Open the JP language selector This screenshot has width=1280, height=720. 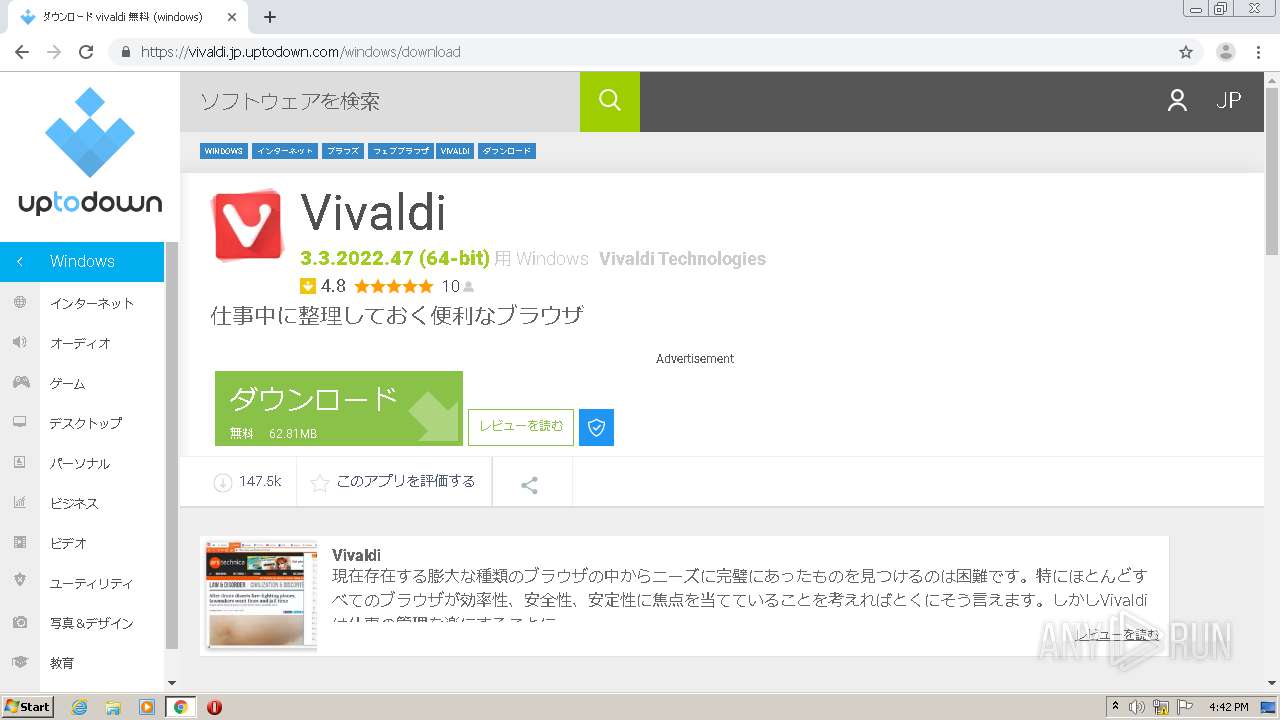point(1229,100)
